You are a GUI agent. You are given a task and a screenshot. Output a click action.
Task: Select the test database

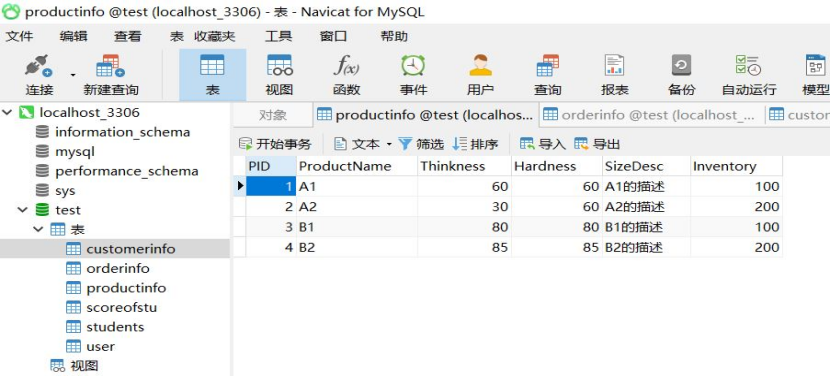68,210
